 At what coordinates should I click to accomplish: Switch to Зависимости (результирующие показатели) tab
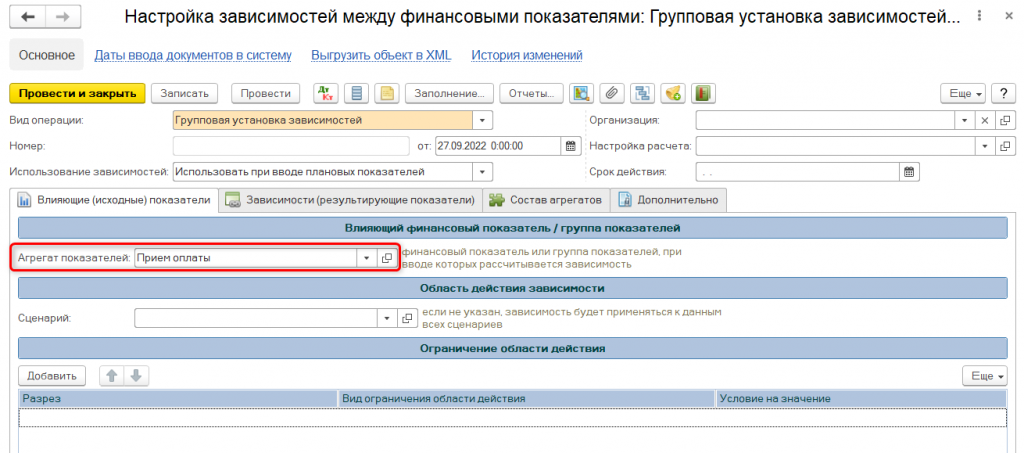pyautogui.click(x=350, y=200)
